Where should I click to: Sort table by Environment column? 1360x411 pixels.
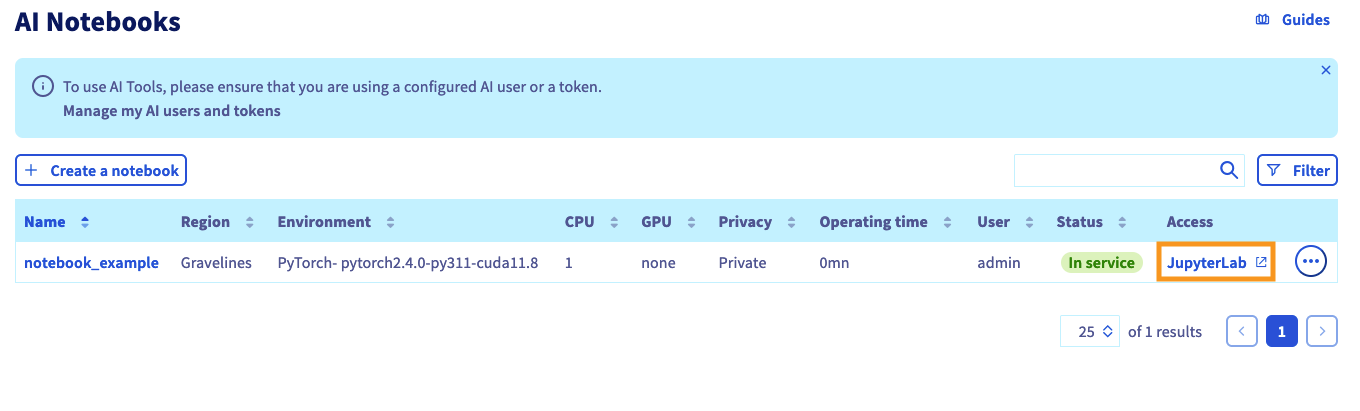390,222
